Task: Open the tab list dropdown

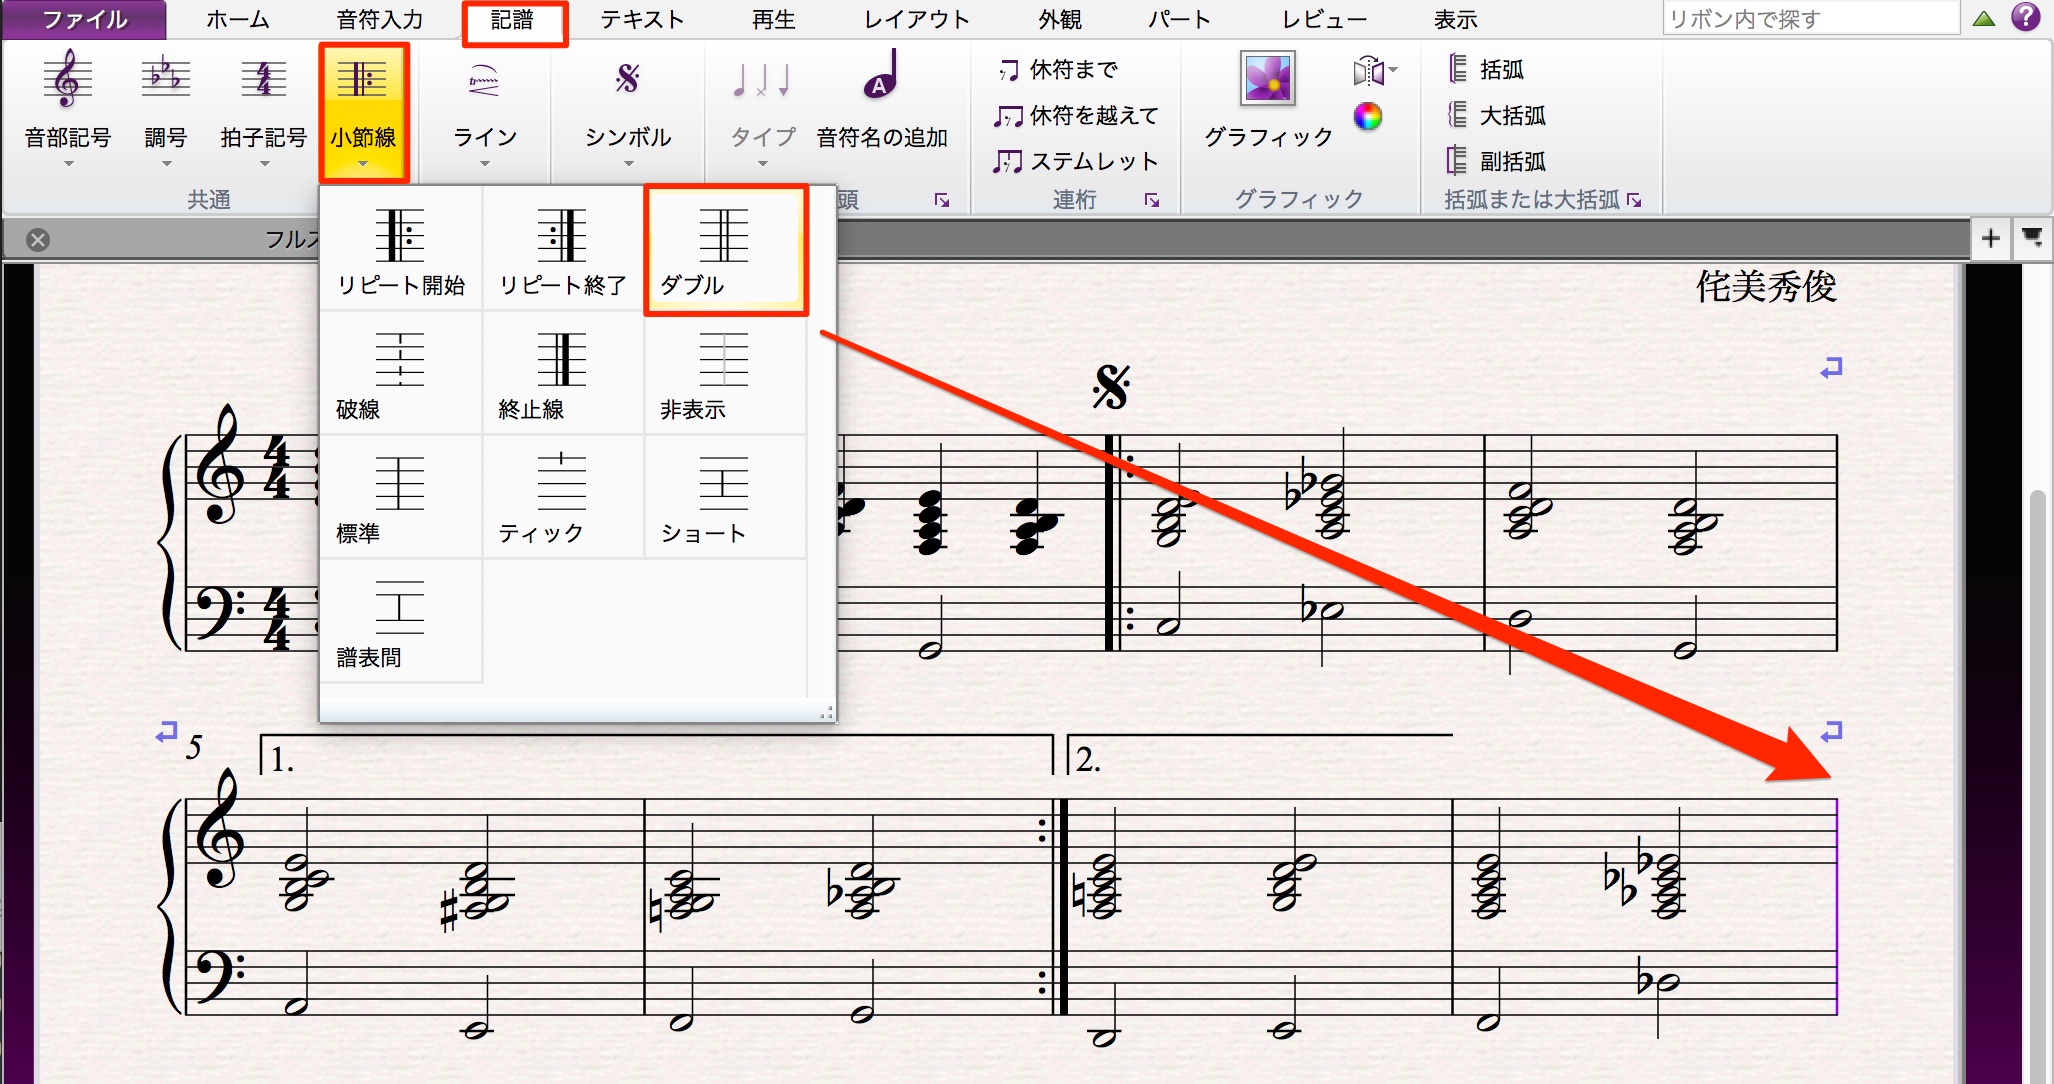Action: [x=2032, y=238]
